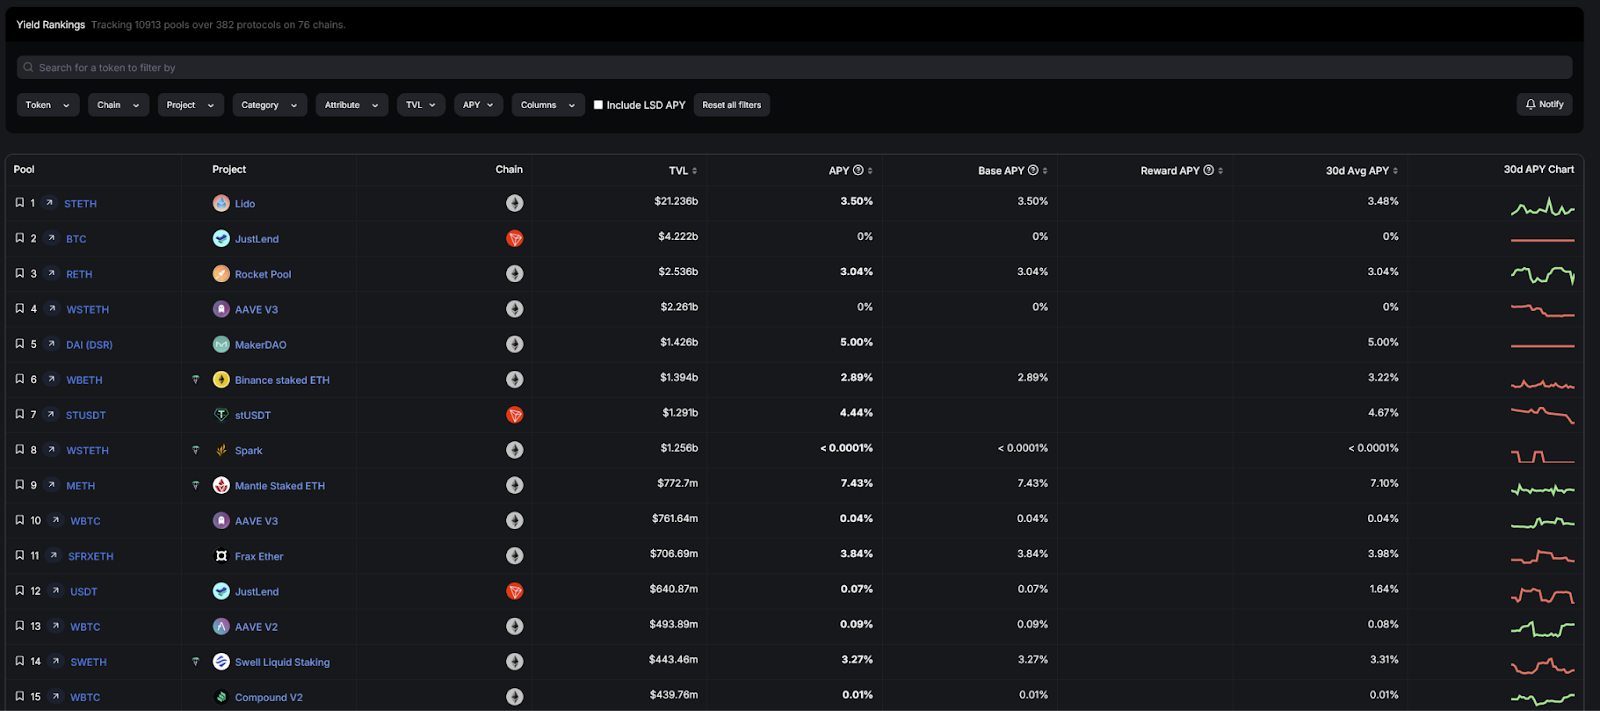Screen dimensions: 1600x711
Task: View the STETH 30d APY chart
Action: tap(1542, 207)
